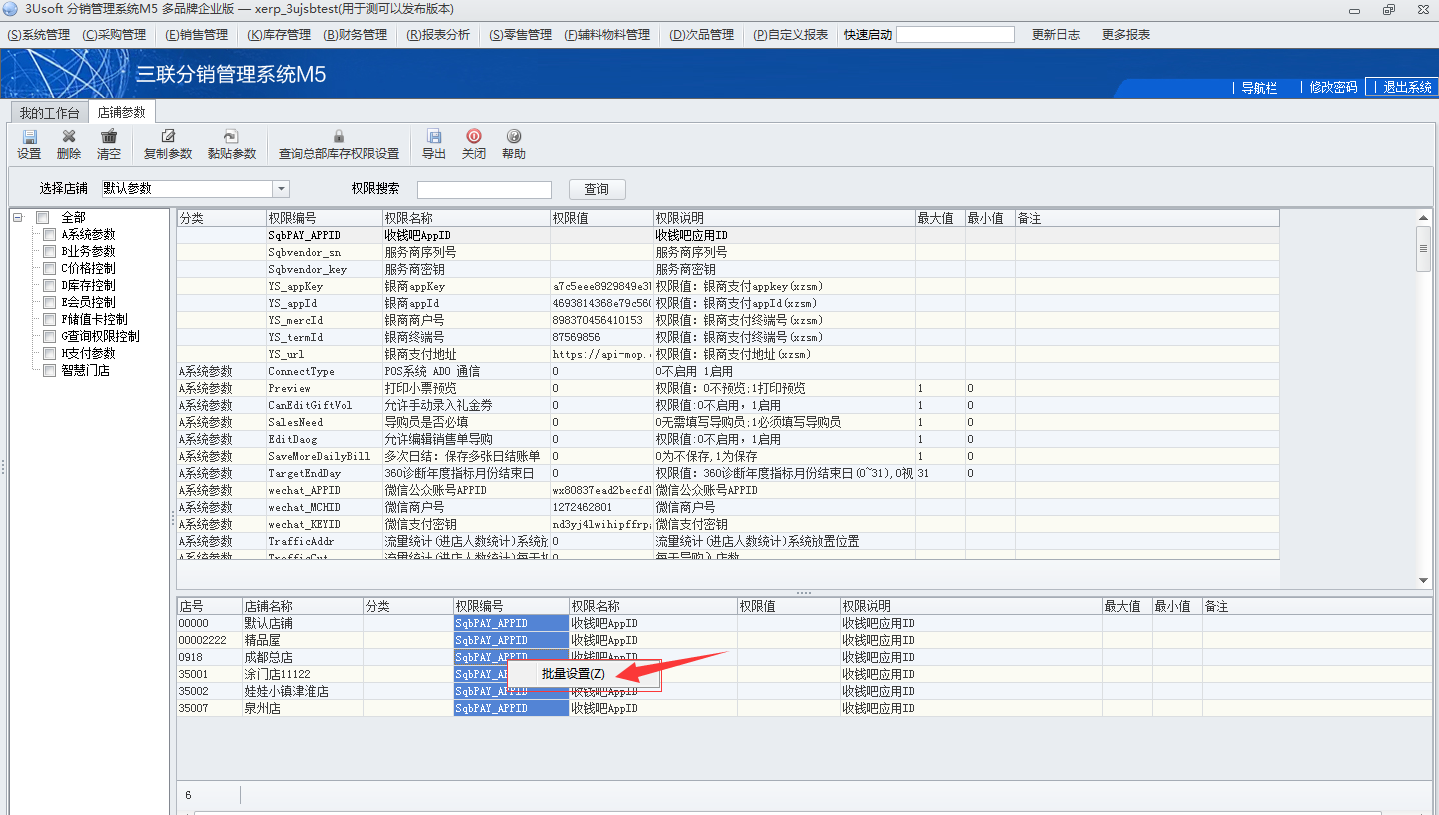Focus the 快速启动 input field
Viewport: 1439px width, 815px height.
pyautogui.click(x=955, y=34)
